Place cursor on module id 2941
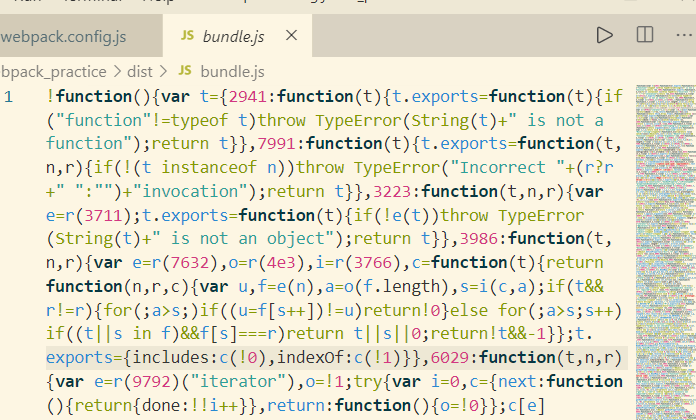The height and width of the screenshot is (420, 696). coord(248,97)
